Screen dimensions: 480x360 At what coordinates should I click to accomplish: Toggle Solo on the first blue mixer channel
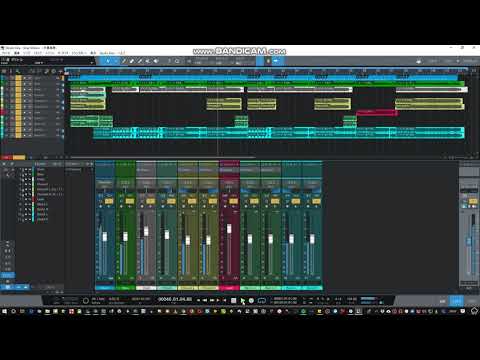point(109,201)
